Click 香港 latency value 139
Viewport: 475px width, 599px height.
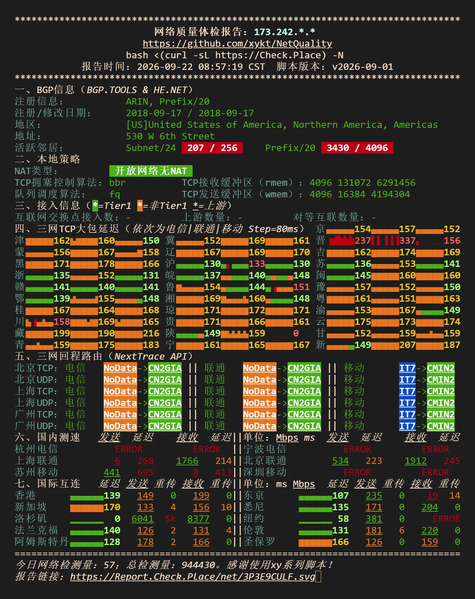click(112, 495)
